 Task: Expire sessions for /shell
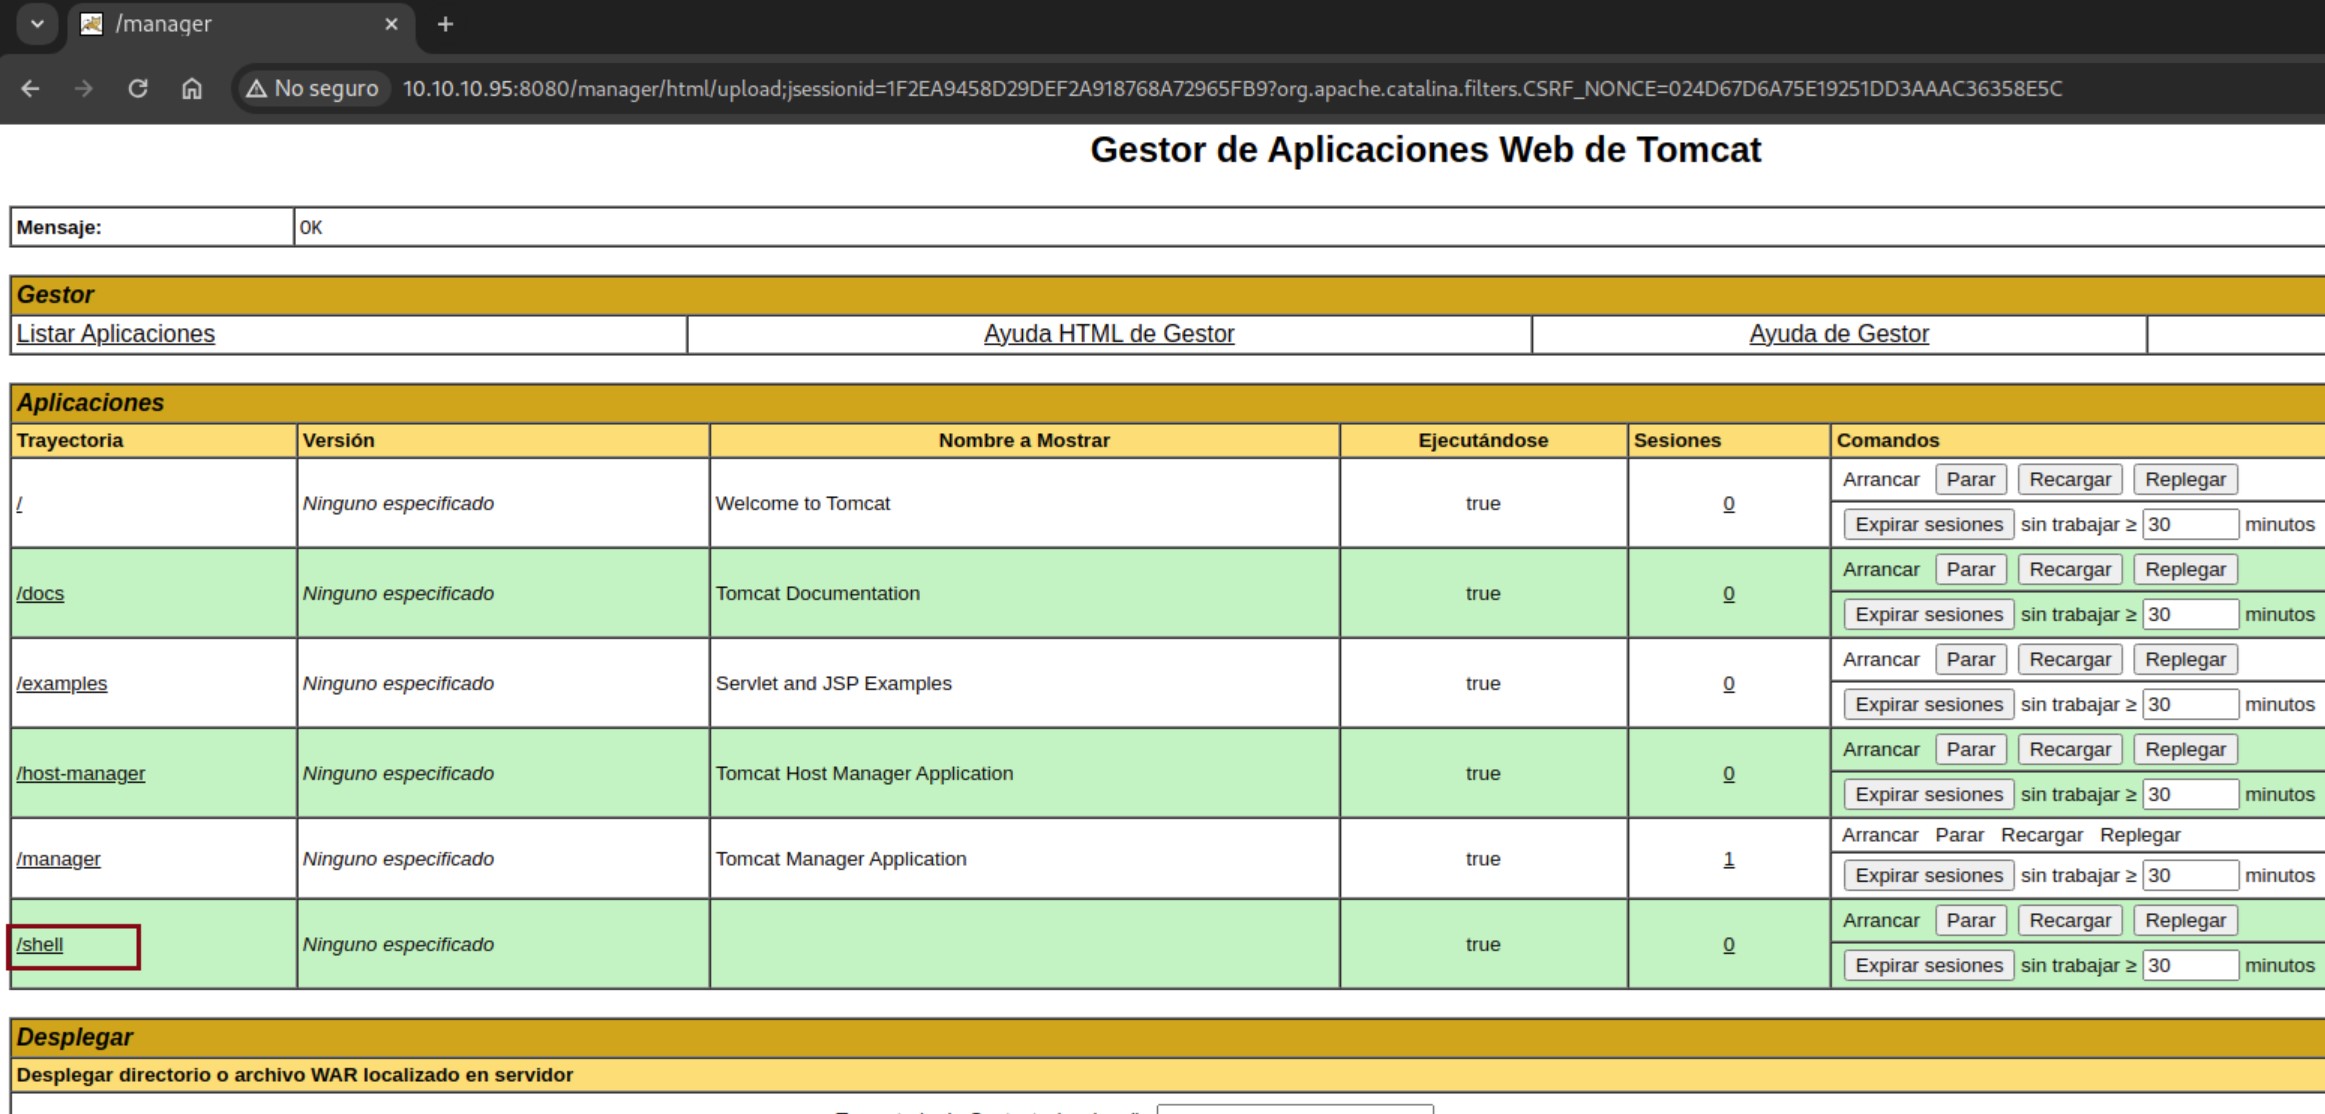tap(1929, 966)
